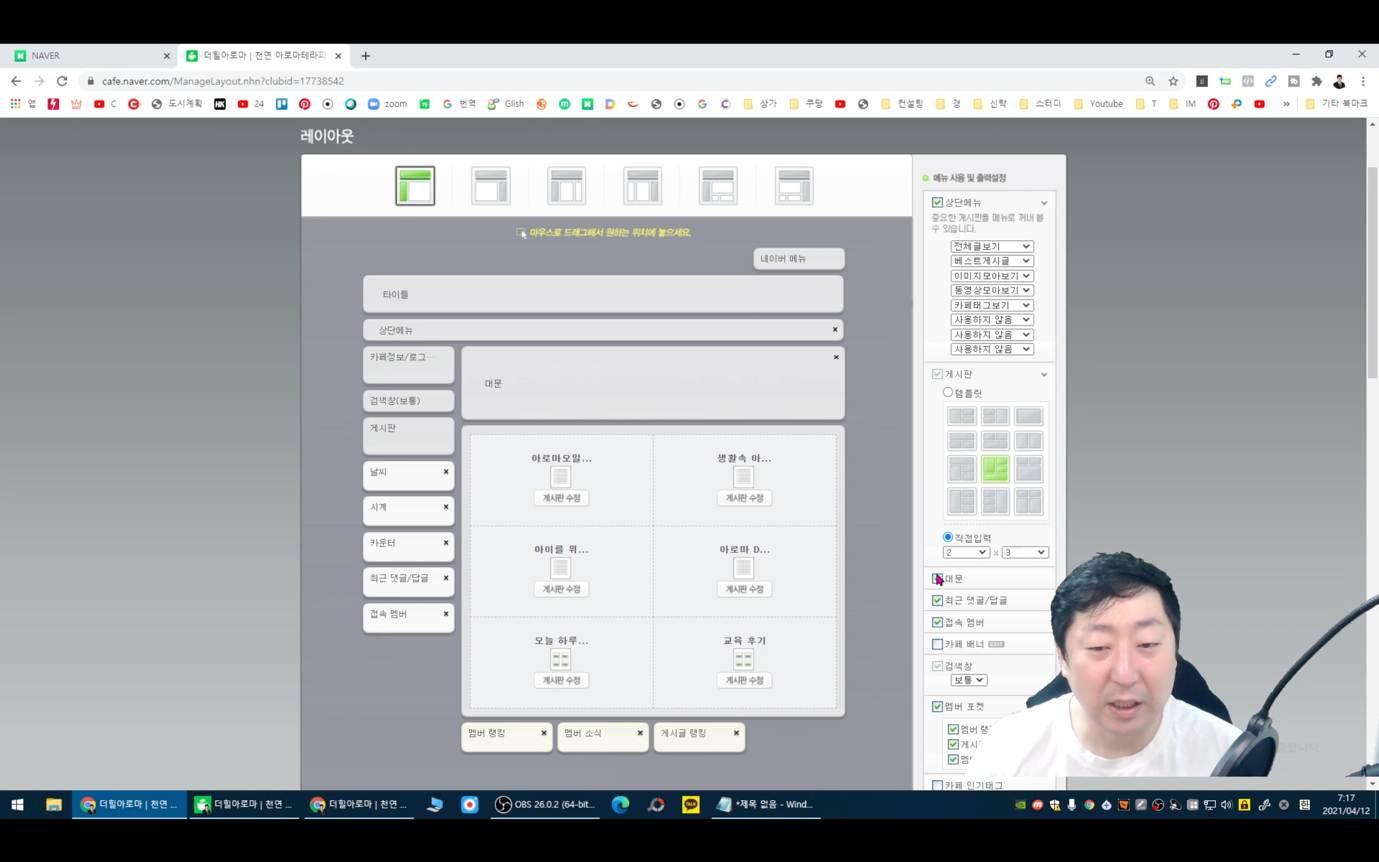Toggle the 대문 checkbox
Image resolution: width=1379 pixels, height=862 pixels.
click(x=937, y=579)
